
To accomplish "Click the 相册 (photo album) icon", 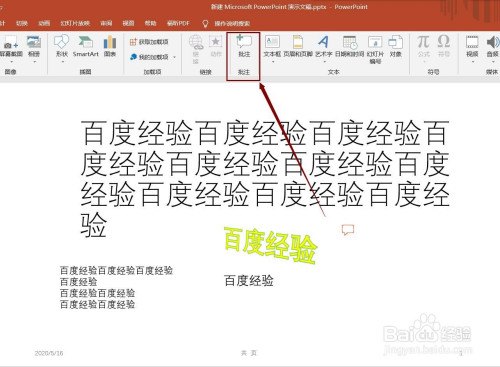I will tap(34, 42).
